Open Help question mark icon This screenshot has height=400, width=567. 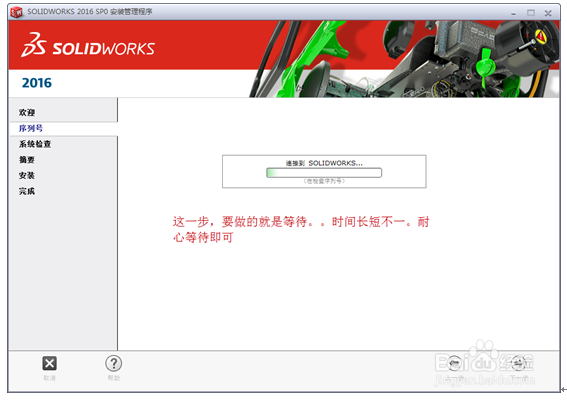point(114,363)
